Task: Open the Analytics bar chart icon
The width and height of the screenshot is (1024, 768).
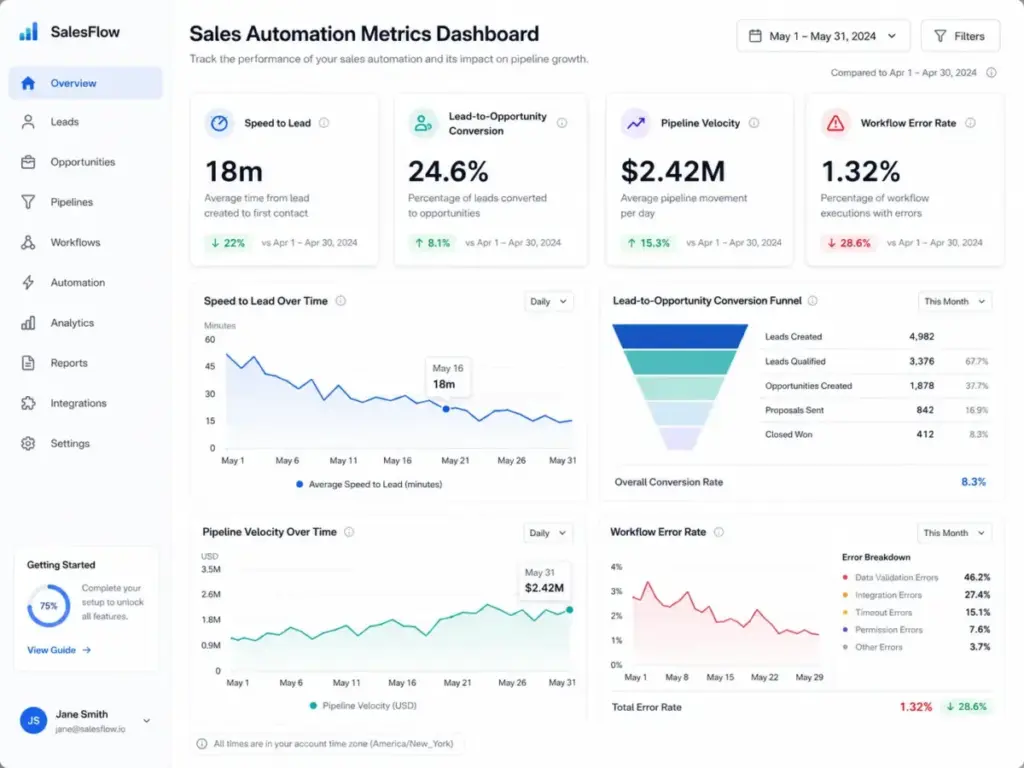Action: click(28, 323)
